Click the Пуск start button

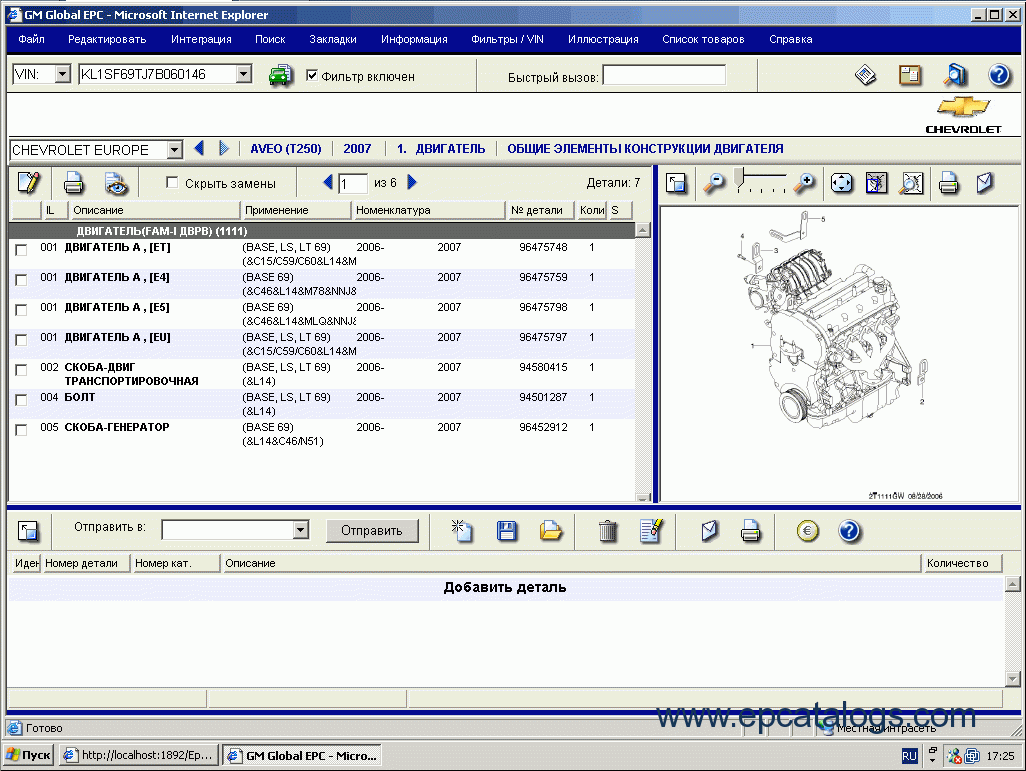29,755
